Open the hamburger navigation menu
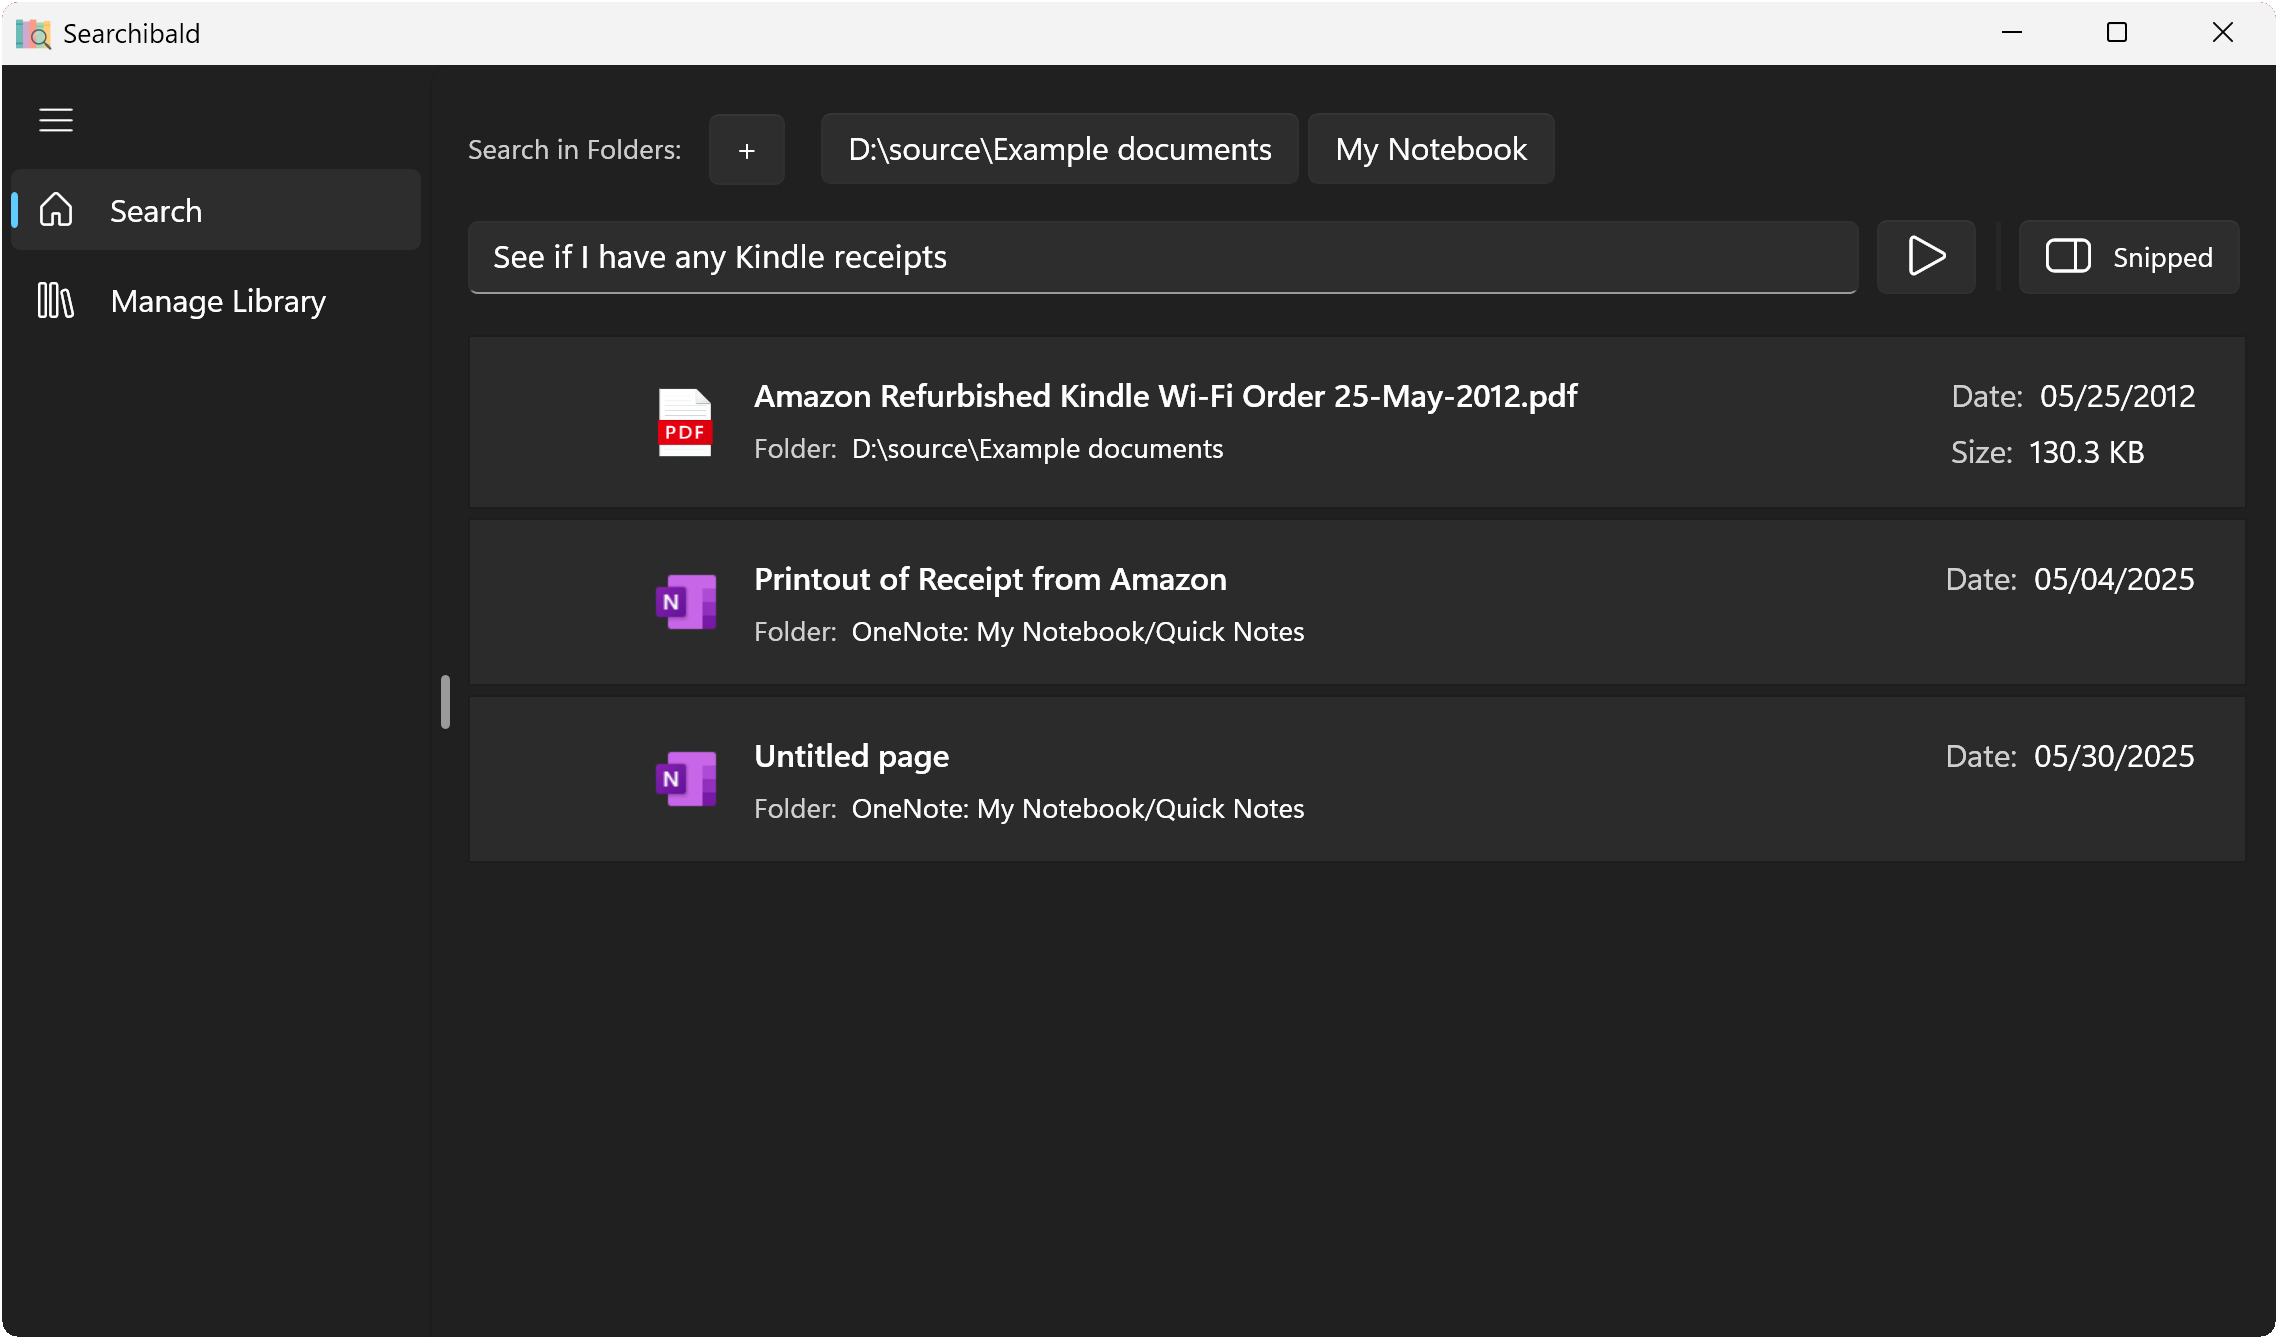This screenshot has height=1339, width=2278. (x=55, y=119)
